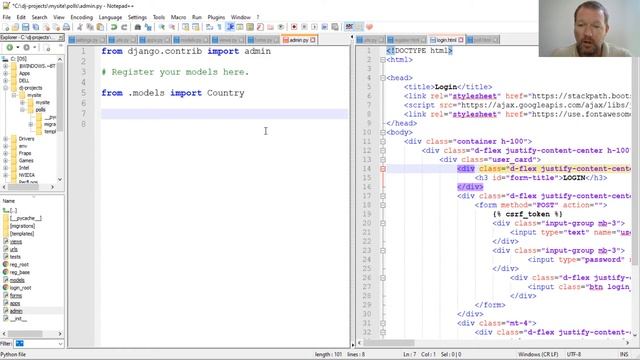Viewport: 640px width, 360px height.
Task: Click the empty line 7 in admin.py
Action: pos(224,113)
